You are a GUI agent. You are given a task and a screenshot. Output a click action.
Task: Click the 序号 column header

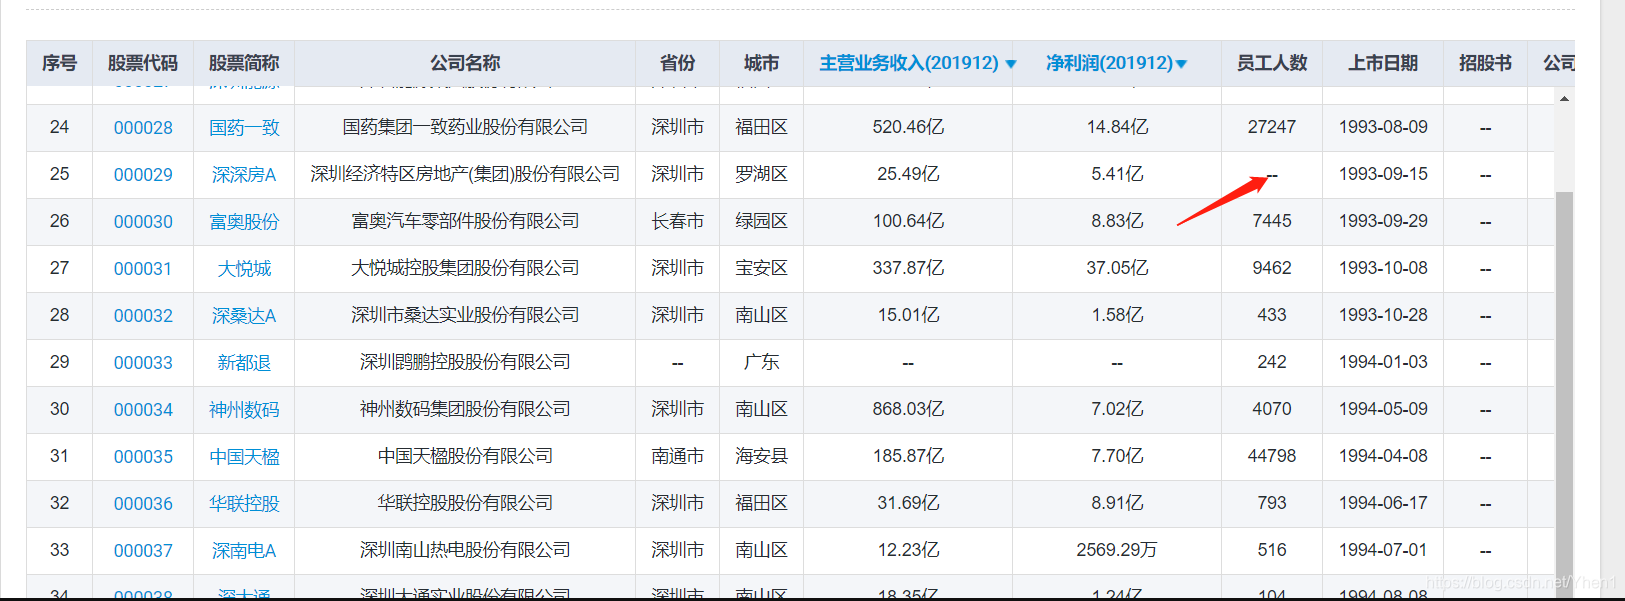59,63
